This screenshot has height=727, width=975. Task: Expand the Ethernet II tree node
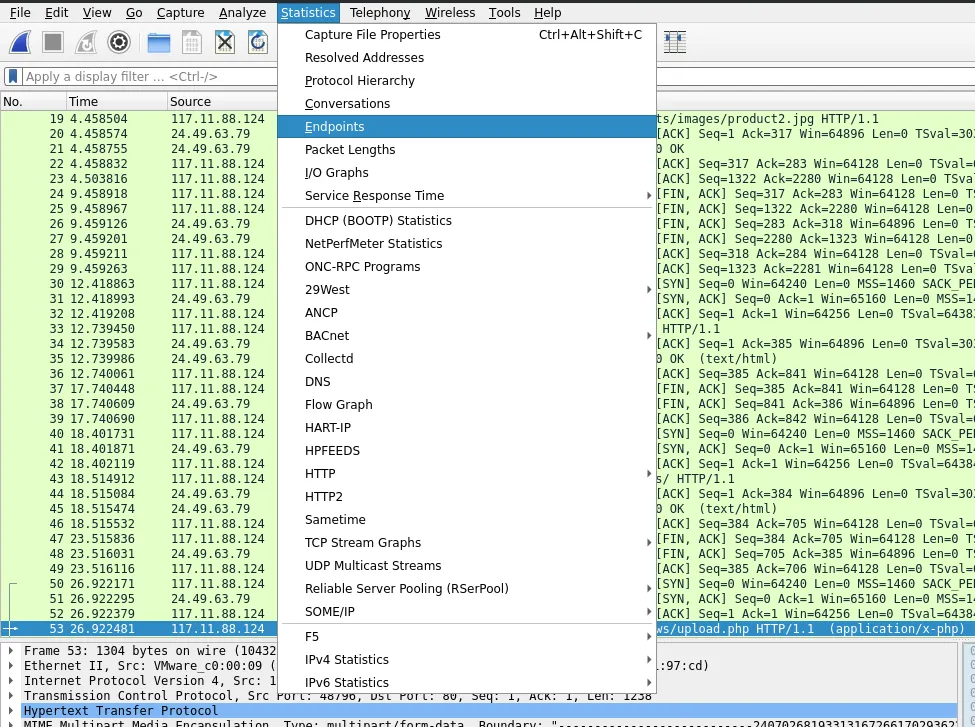pos(11,665)
